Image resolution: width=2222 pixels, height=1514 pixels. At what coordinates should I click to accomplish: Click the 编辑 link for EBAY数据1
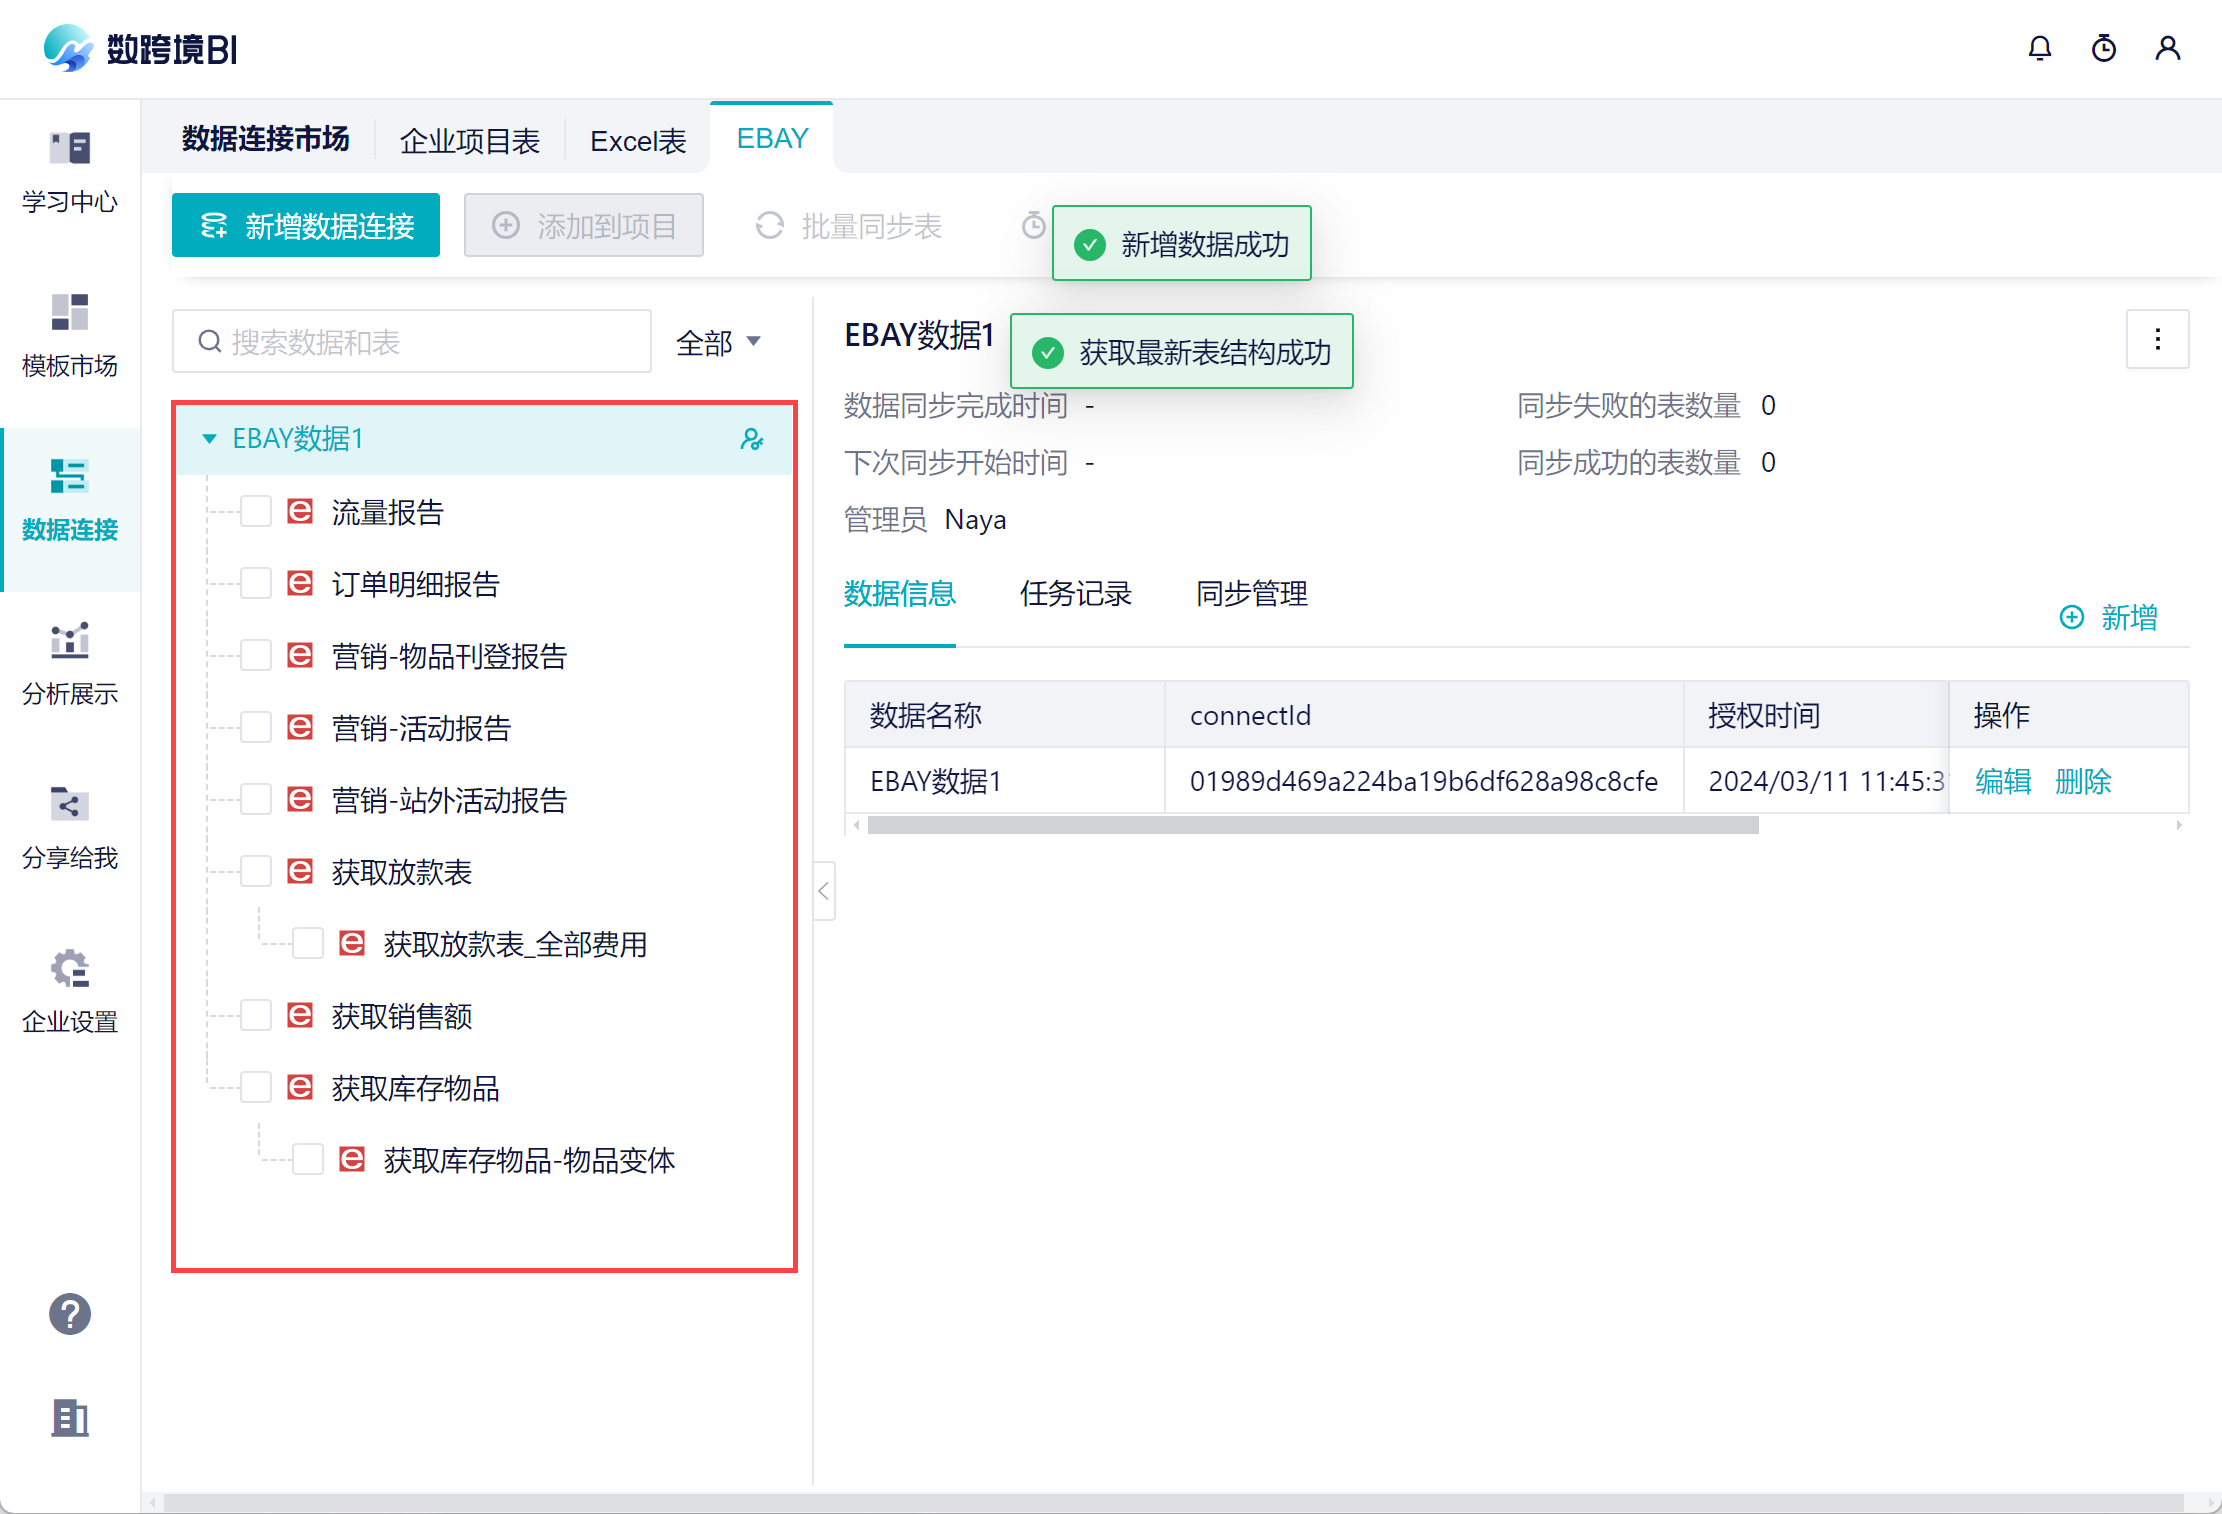pyautogui.click(x=2002, y=781)
